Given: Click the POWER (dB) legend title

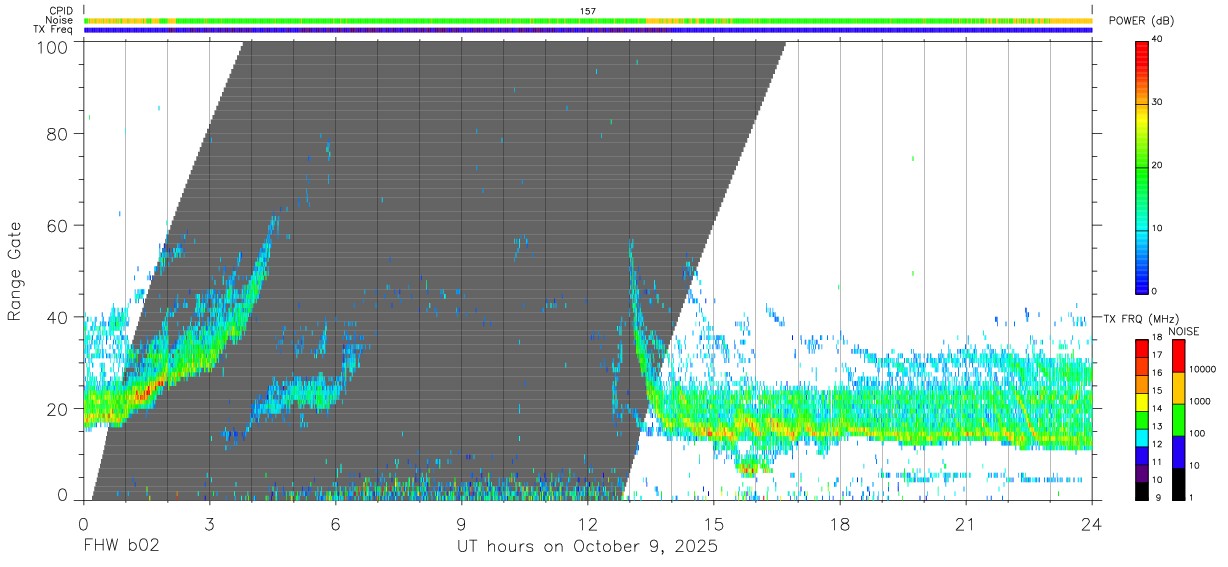Looking at the screenshot, I should tap(1142, 21).
